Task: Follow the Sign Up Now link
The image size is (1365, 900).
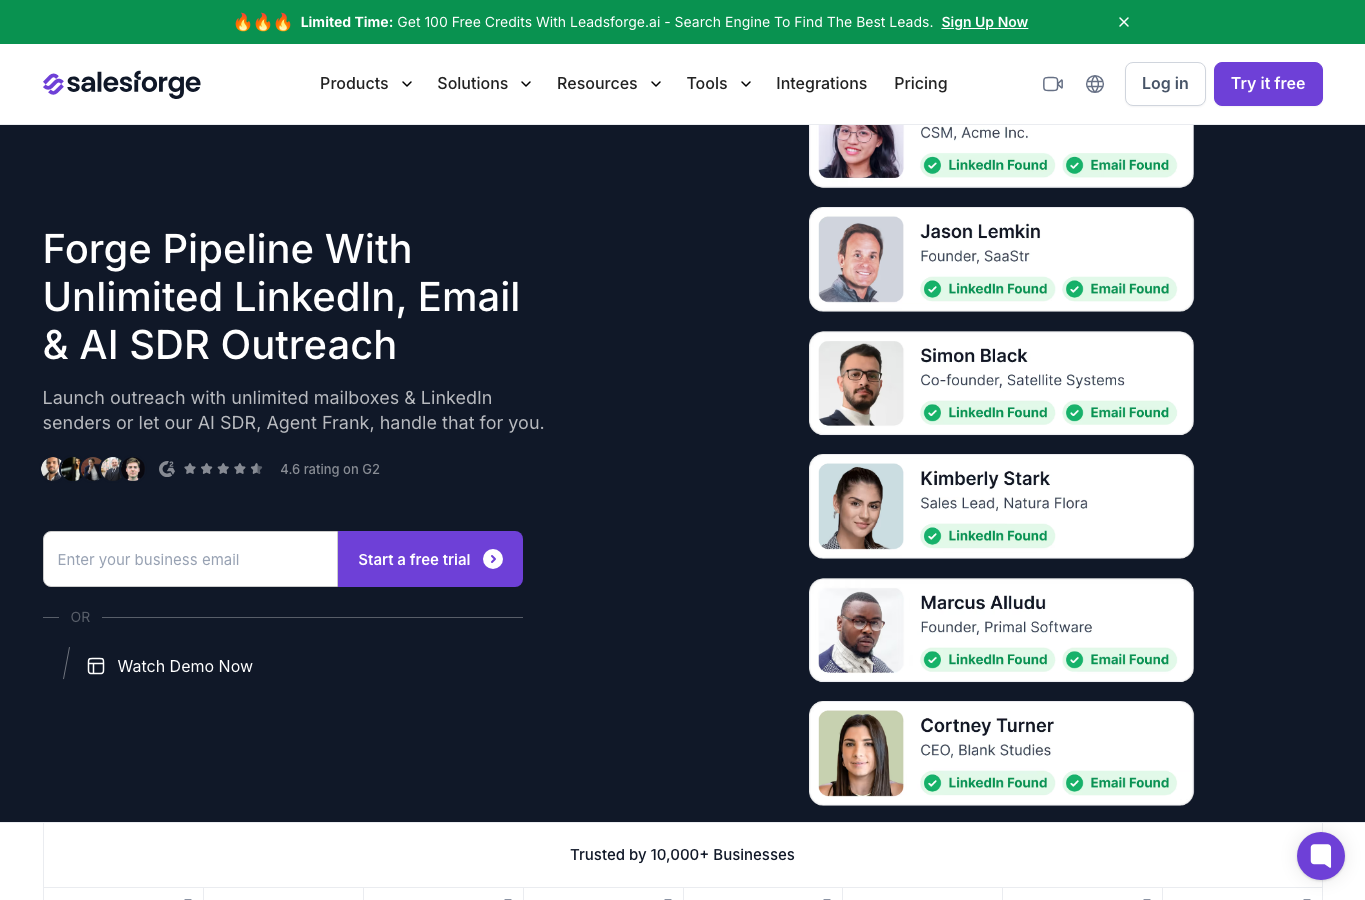Action: click(x=984, y=22)
